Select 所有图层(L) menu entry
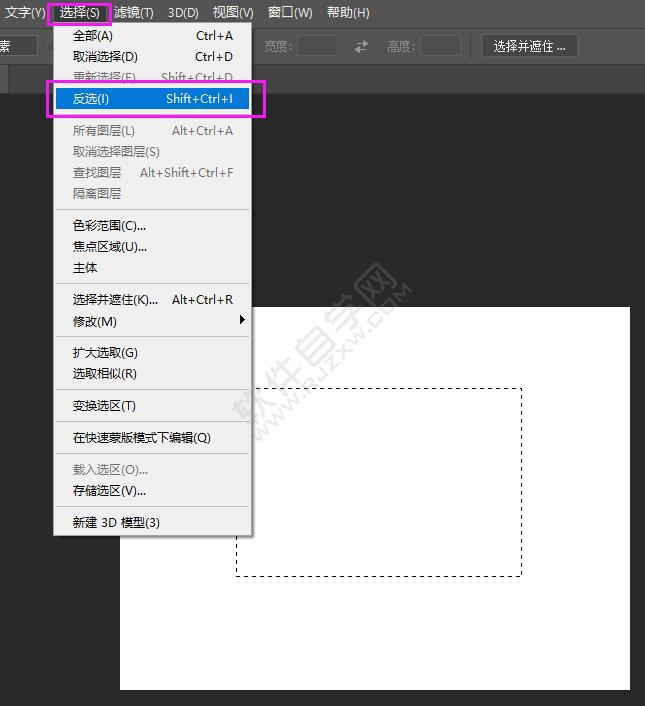This screenshot has height=706, width=645. point(153,131)
